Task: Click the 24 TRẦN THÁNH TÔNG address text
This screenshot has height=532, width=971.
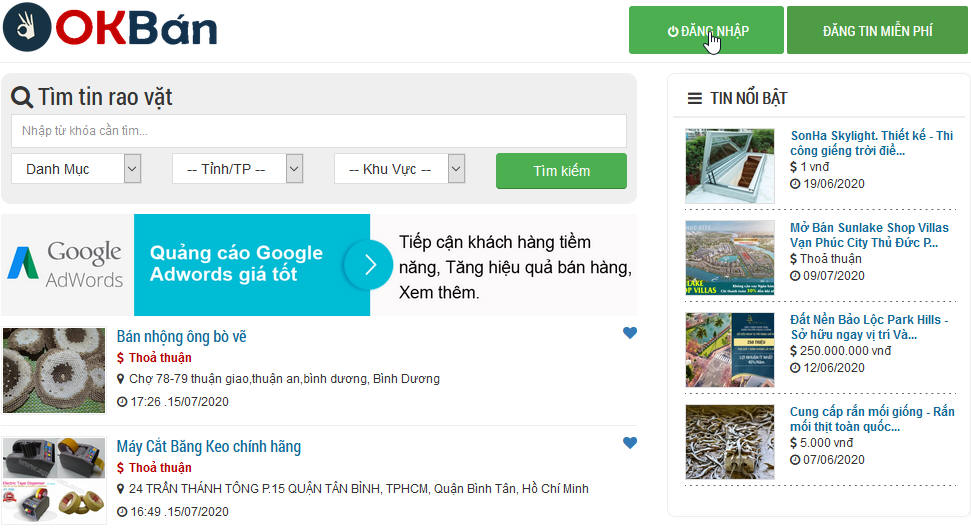Action: (x=359, y=489)
